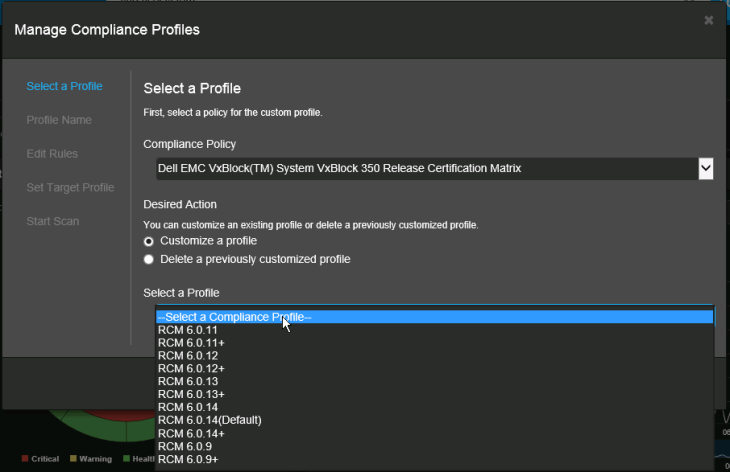
Task: Go to the Select a Profile step
Action: click(64, 86)
